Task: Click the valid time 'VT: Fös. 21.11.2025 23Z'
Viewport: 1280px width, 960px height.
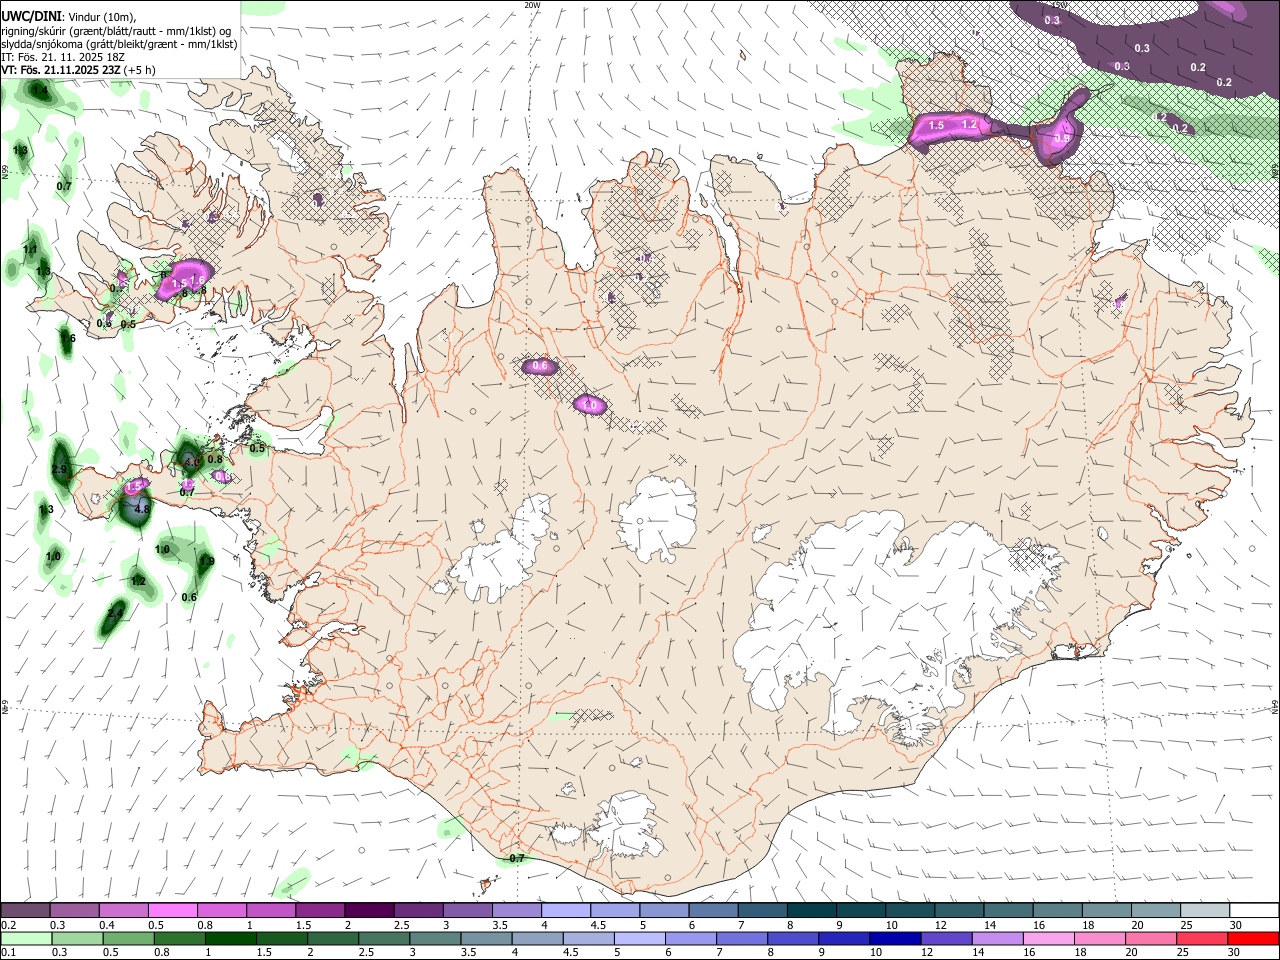Action: click(61, 70)
